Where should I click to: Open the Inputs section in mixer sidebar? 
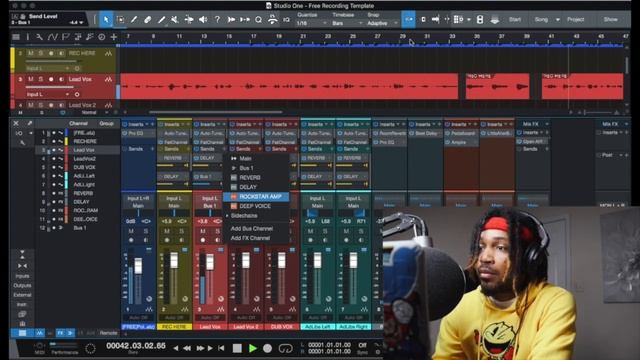[22, 276]
